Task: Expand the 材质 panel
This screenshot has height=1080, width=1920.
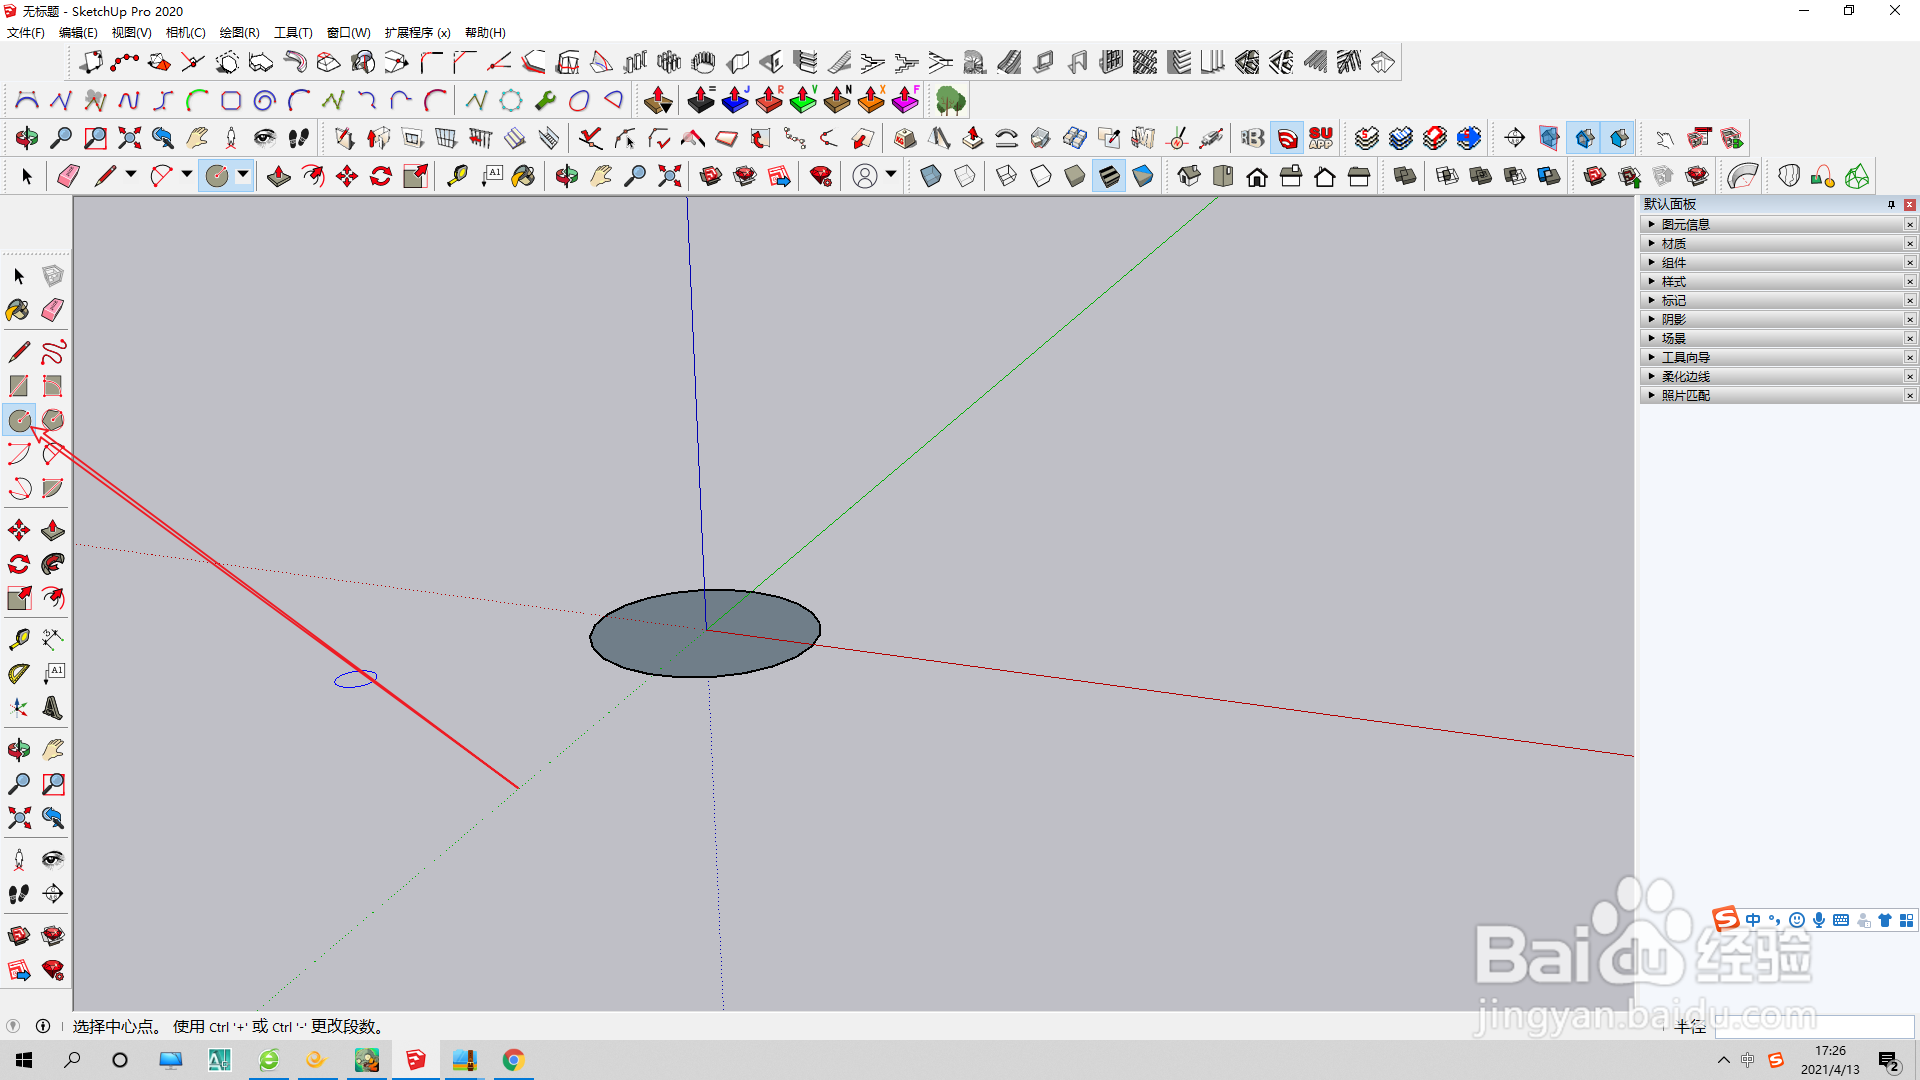Action: tap(1771, 244)
